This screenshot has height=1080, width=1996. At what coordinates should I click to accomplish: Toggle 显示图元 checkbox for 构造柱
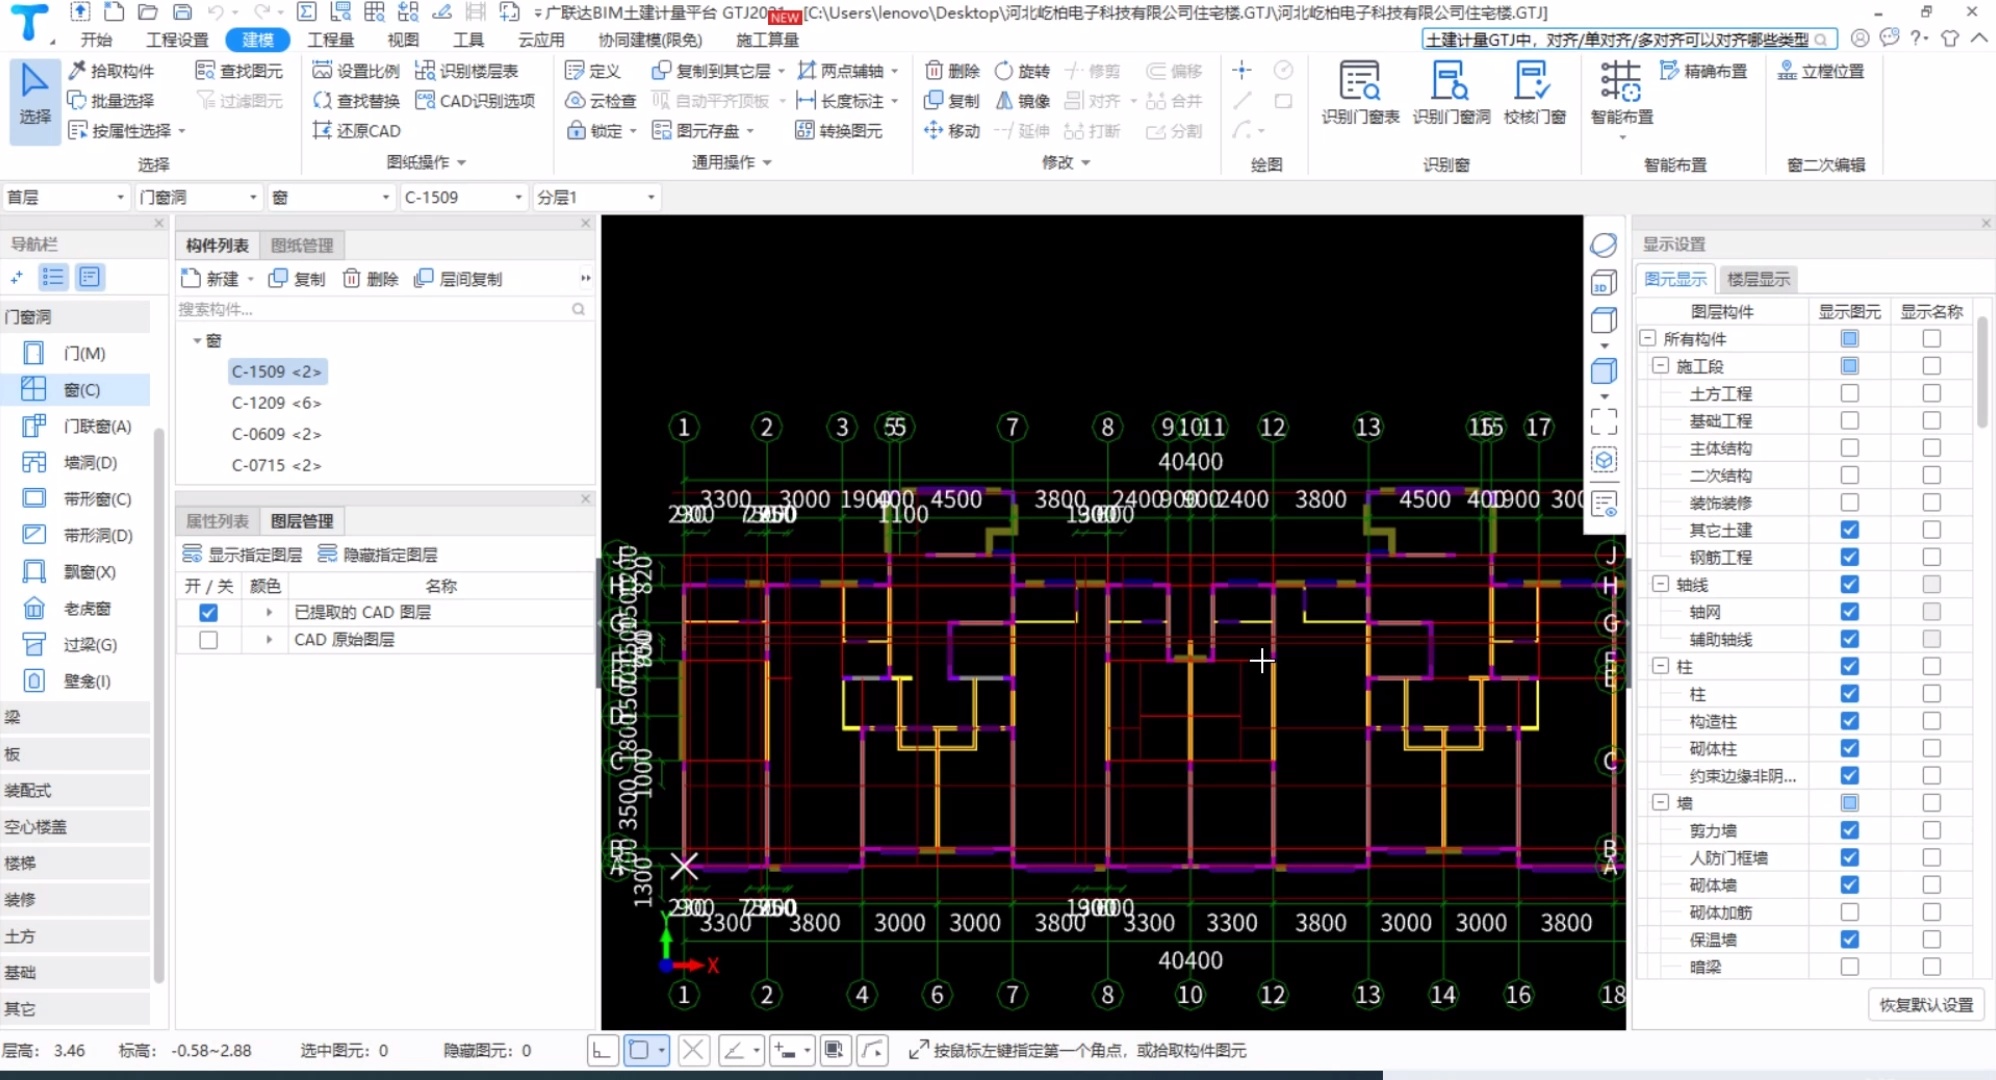click(x=1849, y=721)
